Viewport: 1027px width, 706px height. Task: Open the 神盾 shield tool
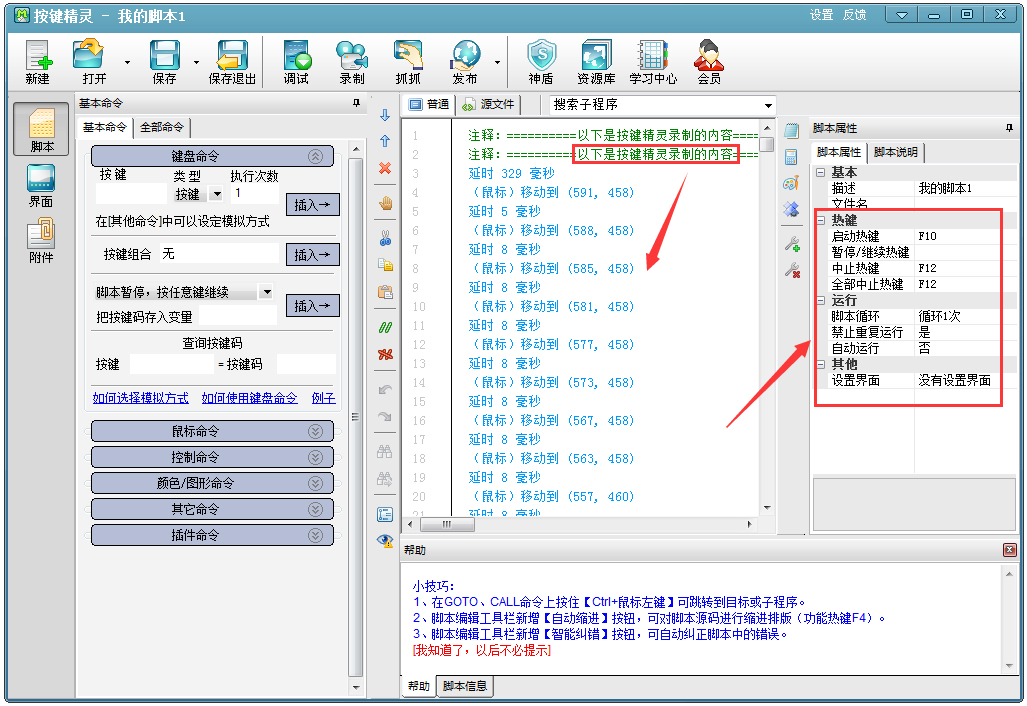[x=542, y=62]
